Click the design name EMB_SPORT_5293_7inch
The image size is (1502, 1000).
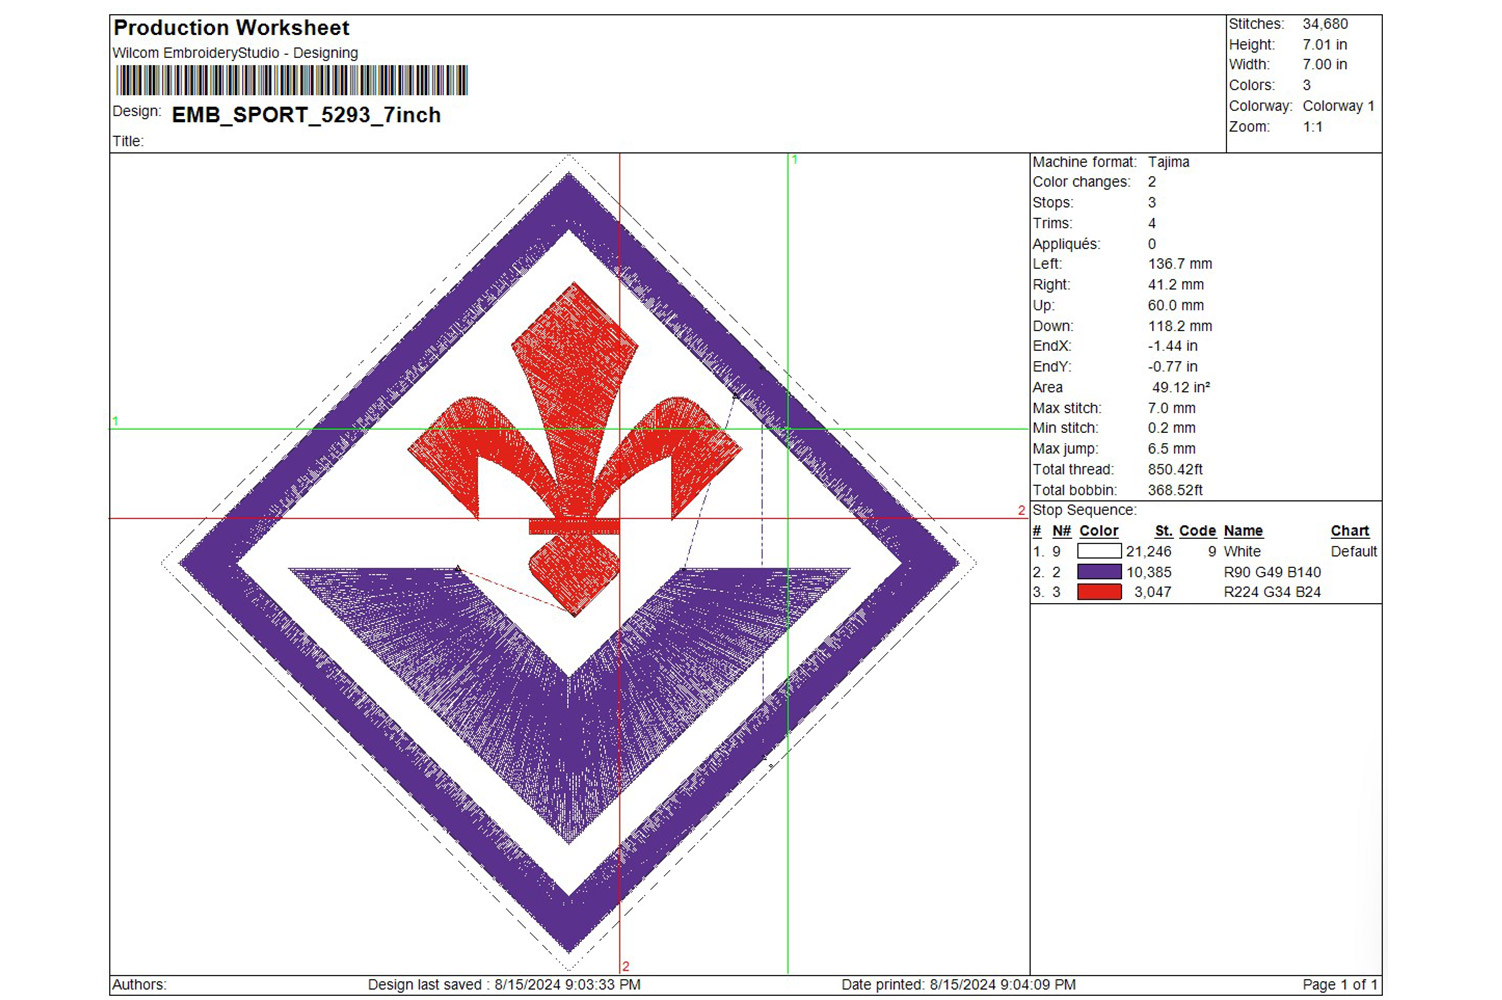(x=306, y=115)
